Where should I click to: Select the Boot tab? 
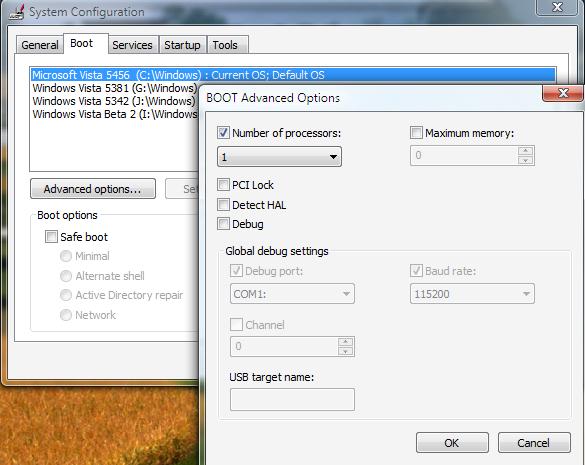coord(86,44)
